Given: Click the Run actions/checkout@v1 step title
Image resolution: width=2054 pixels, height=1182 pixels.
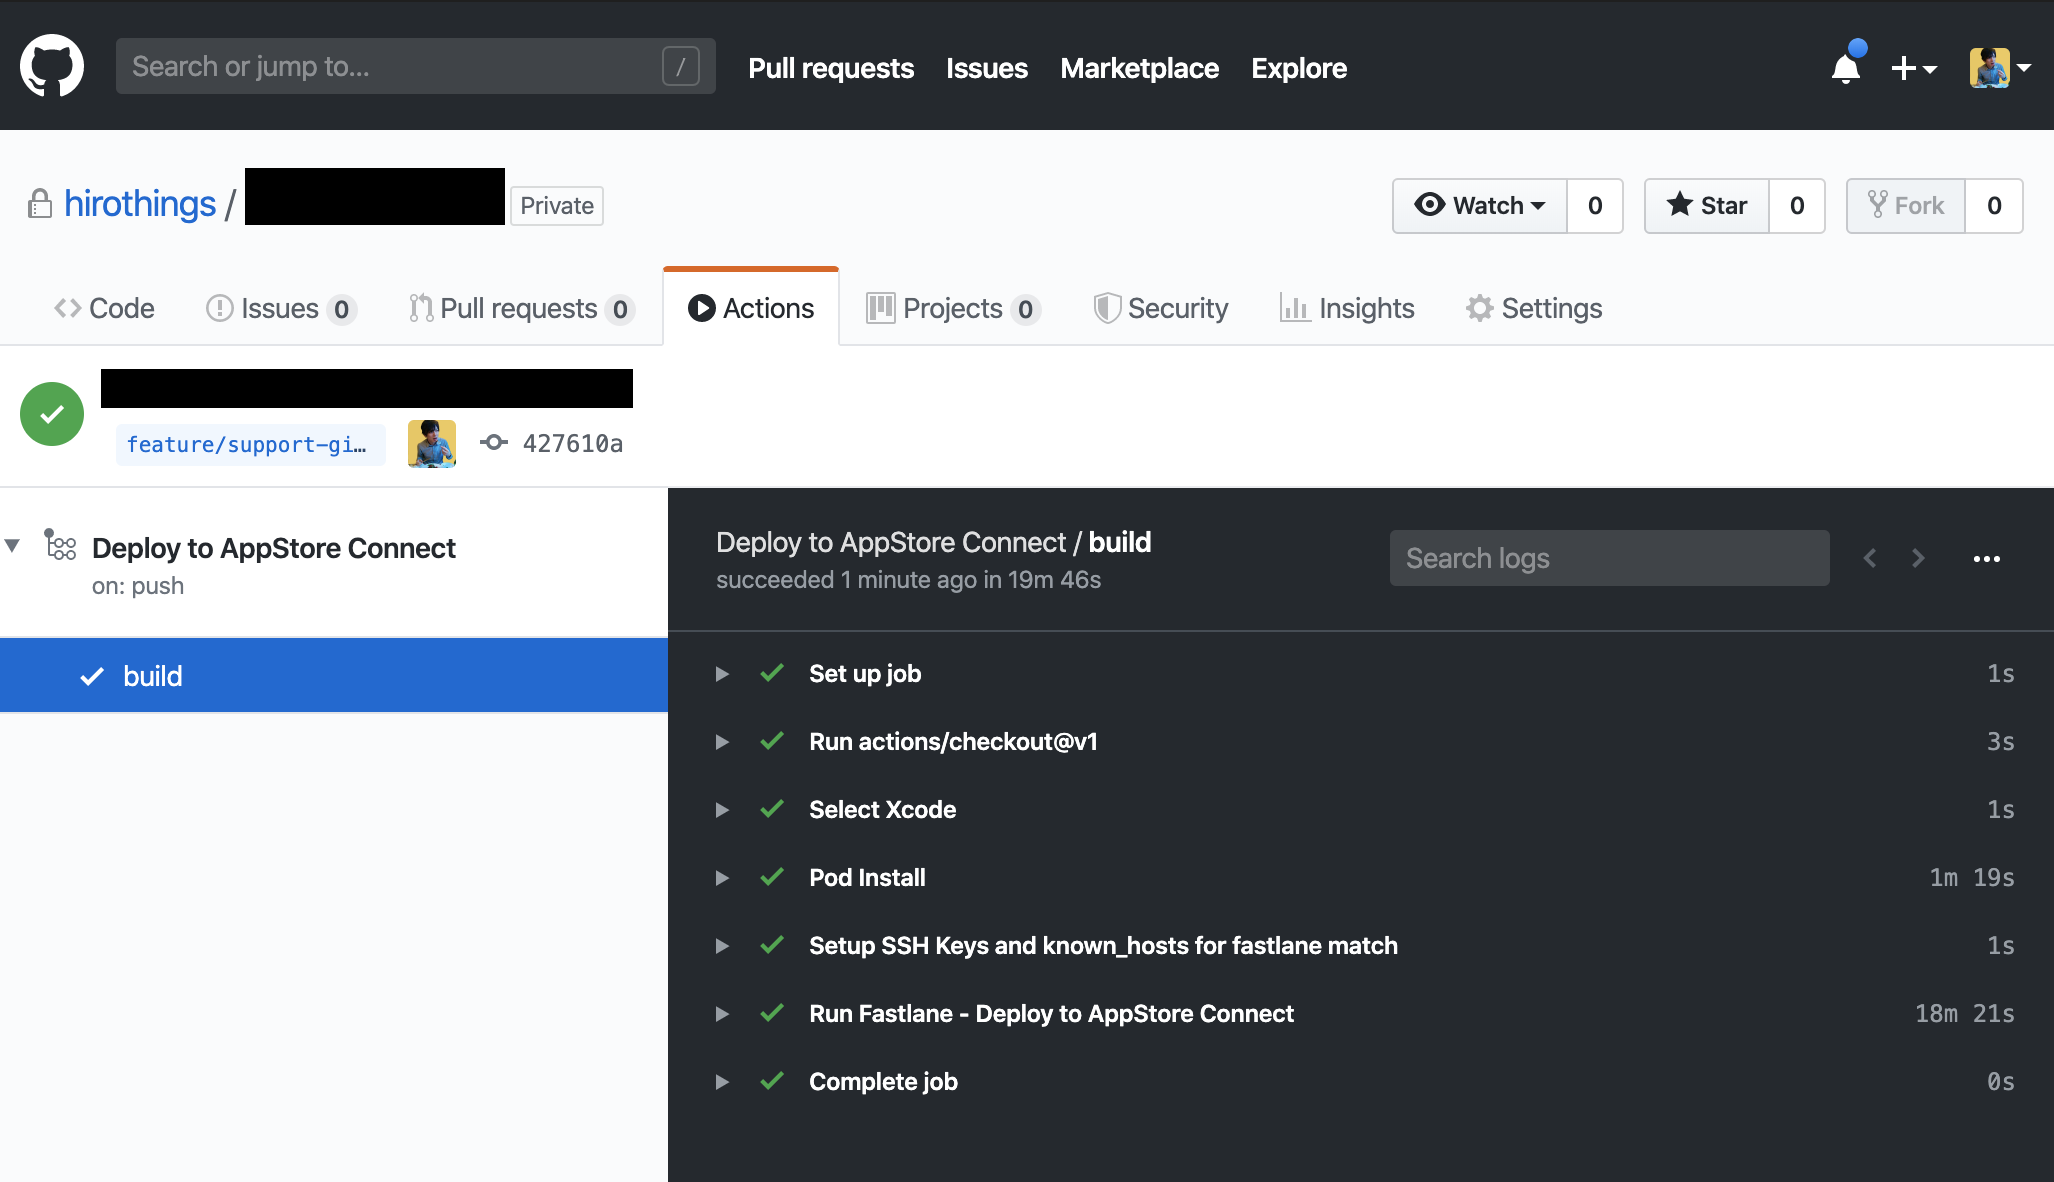Looking at the screenshot, I should click(953, 742).
